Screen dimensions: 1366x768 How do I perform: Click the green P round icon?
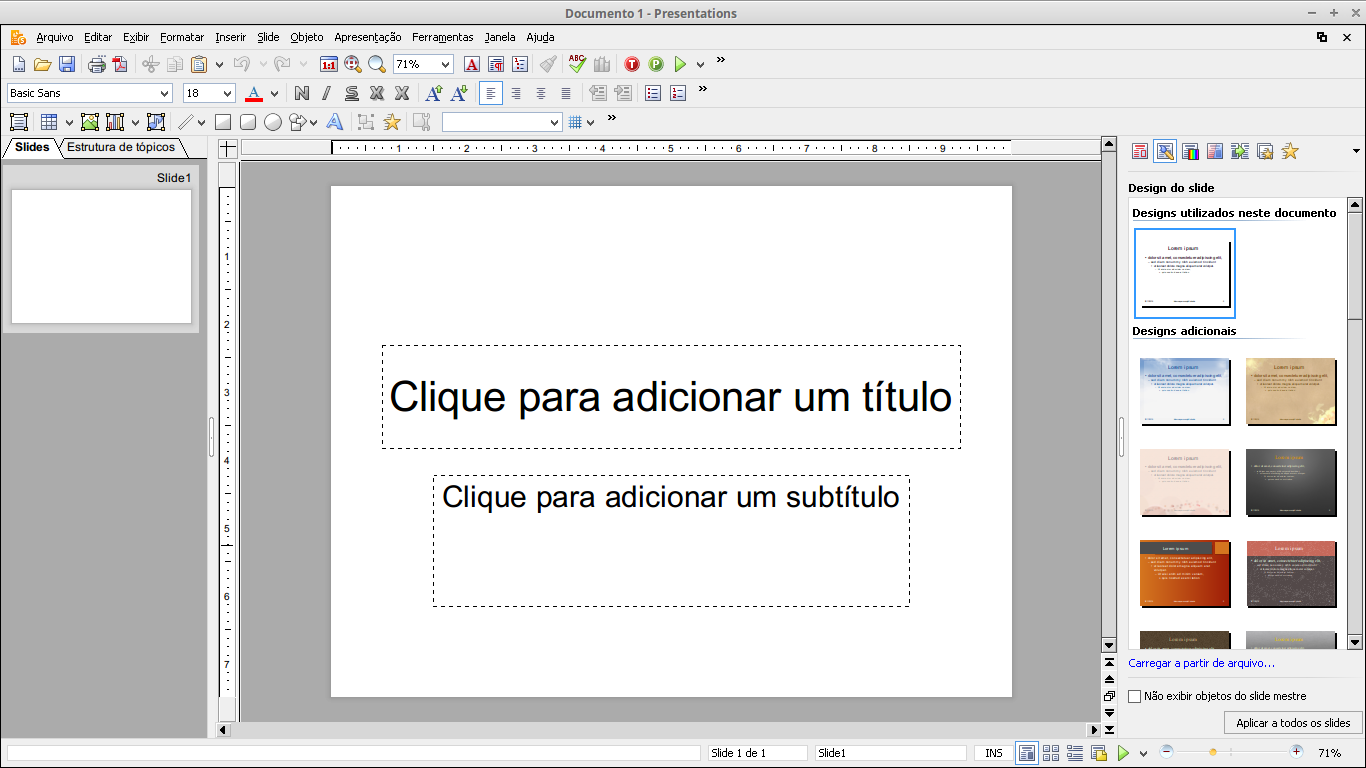coord(656,64)
